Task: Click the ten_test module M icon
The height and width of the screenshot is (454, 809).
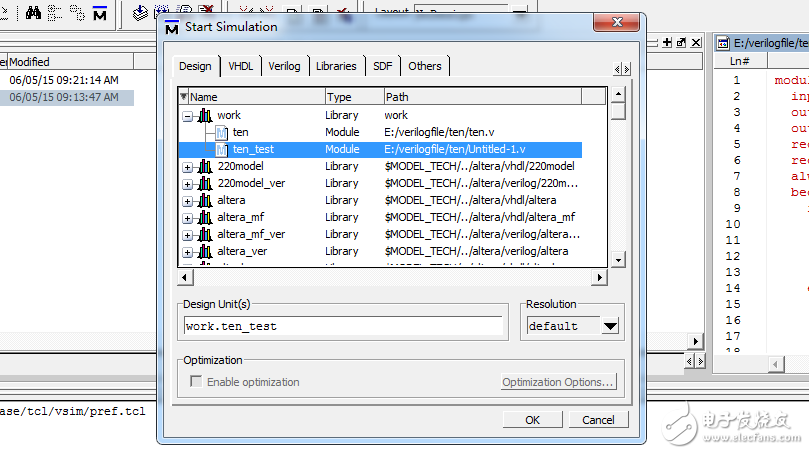Action: pyautogui.click(x=222, y=150)
